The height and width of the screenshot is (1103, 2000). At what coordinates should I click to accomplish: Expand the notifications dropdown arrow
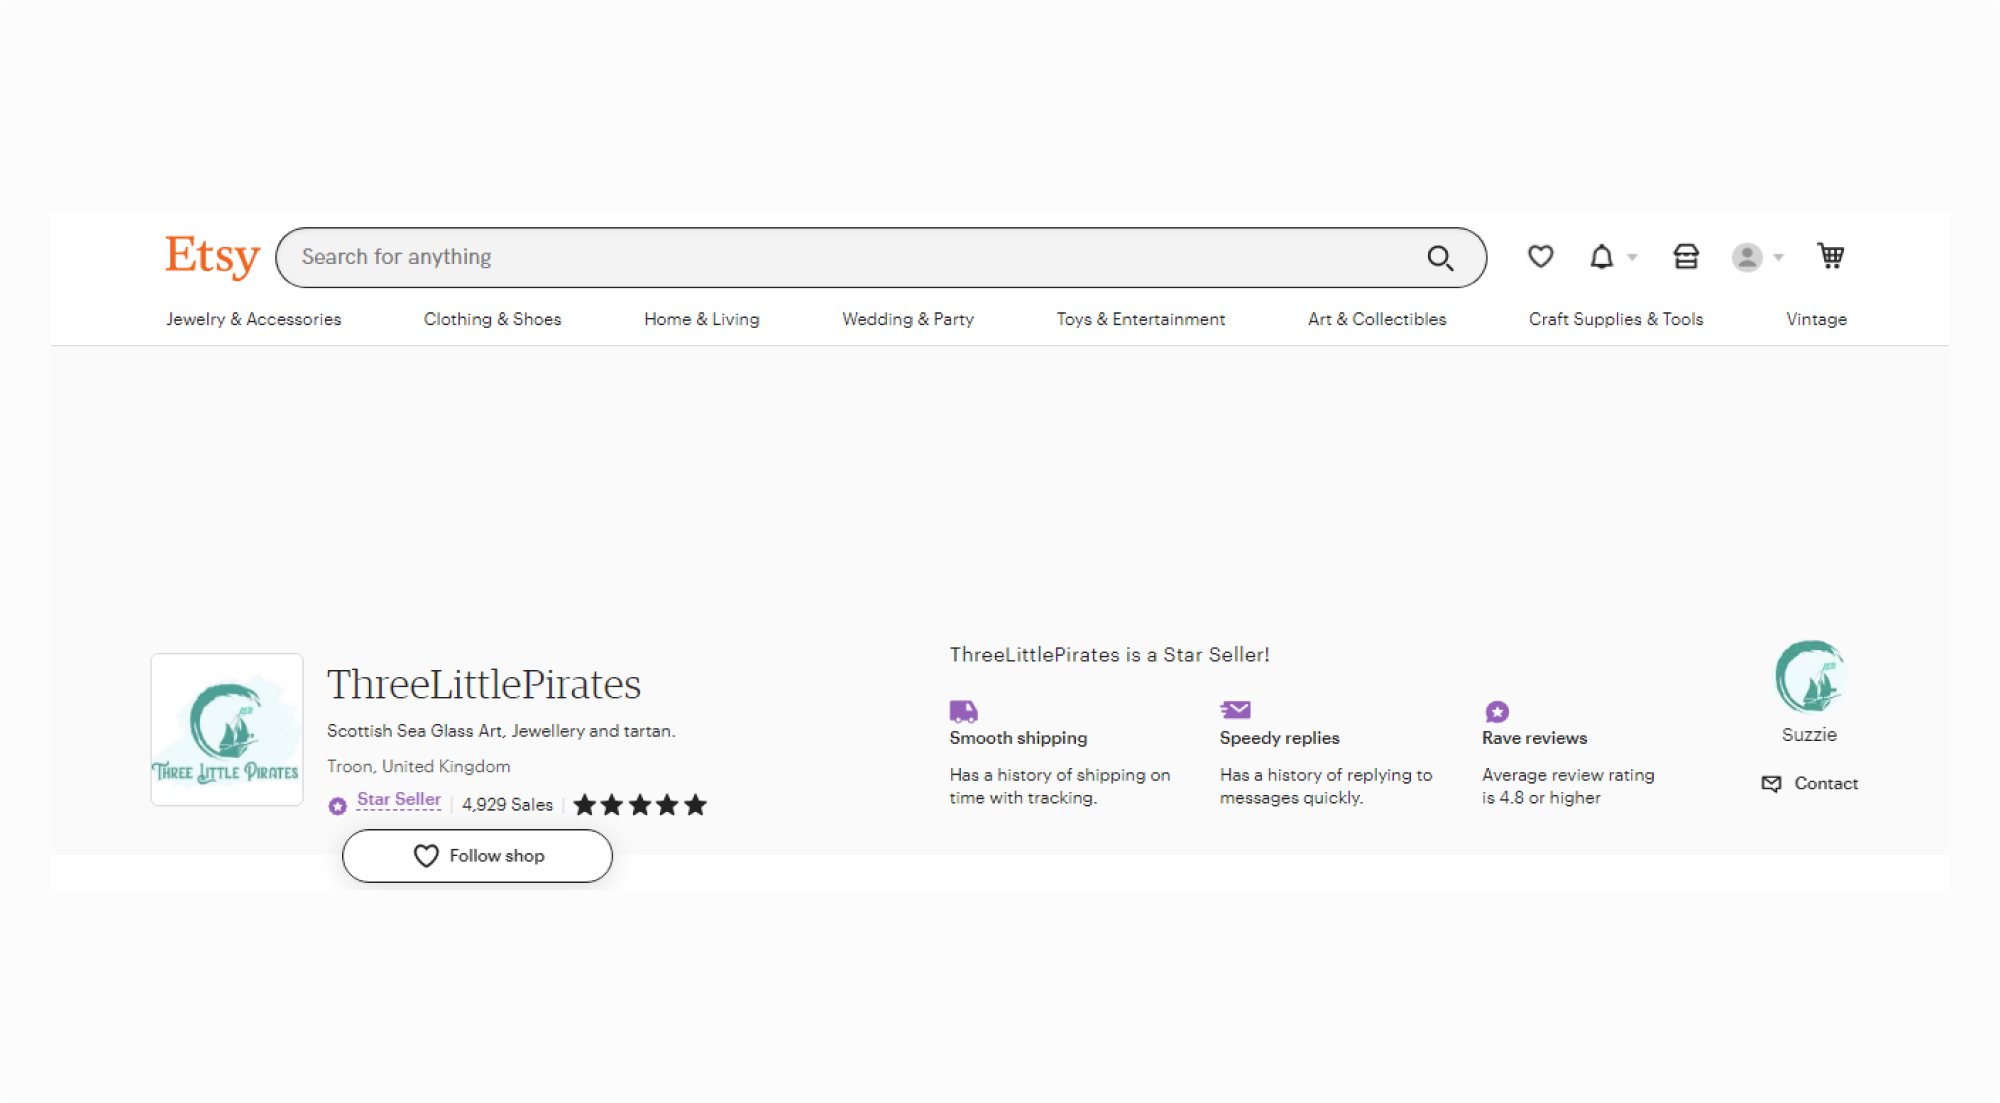click(x=1632, y=258)
